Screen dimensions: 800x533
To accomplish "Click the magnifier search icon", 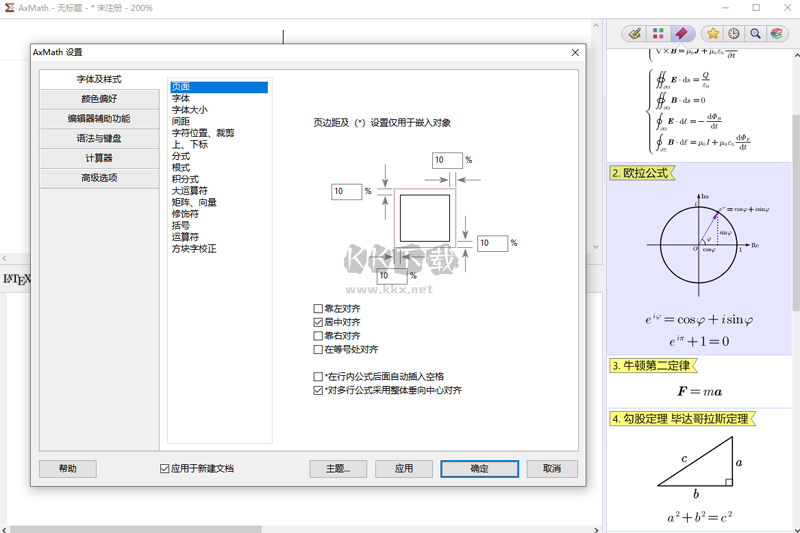I will point(755,33).
